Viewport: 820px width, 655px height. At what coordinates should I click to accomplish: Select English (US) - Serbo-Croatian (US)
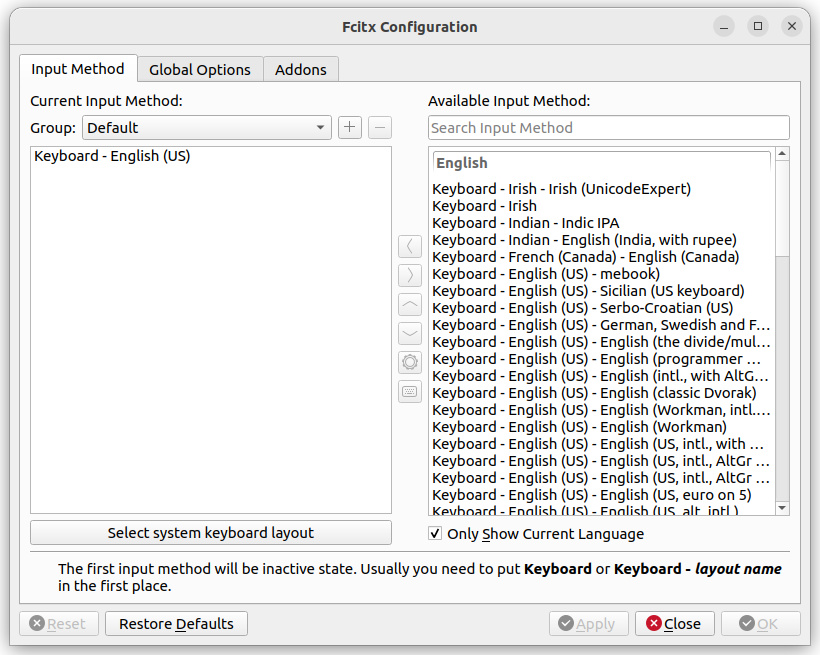click(602, 308)
